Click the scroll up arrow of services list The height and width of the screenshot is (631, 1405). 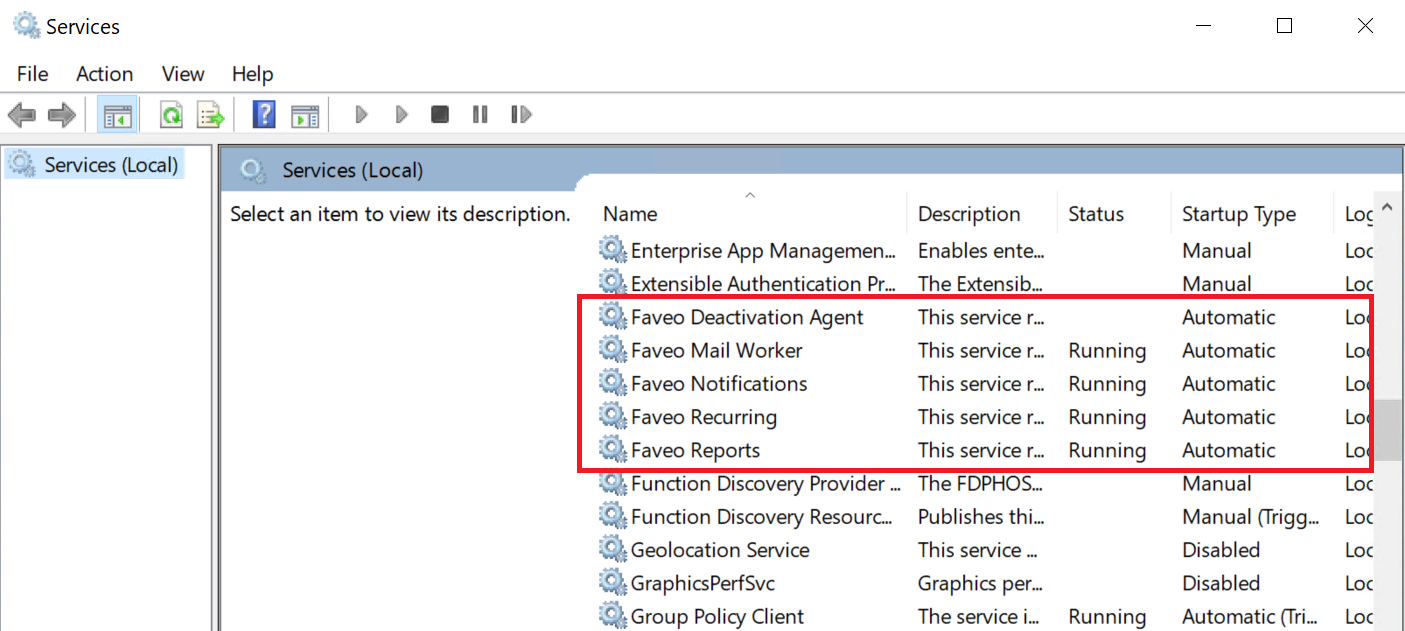(1387, 209)
